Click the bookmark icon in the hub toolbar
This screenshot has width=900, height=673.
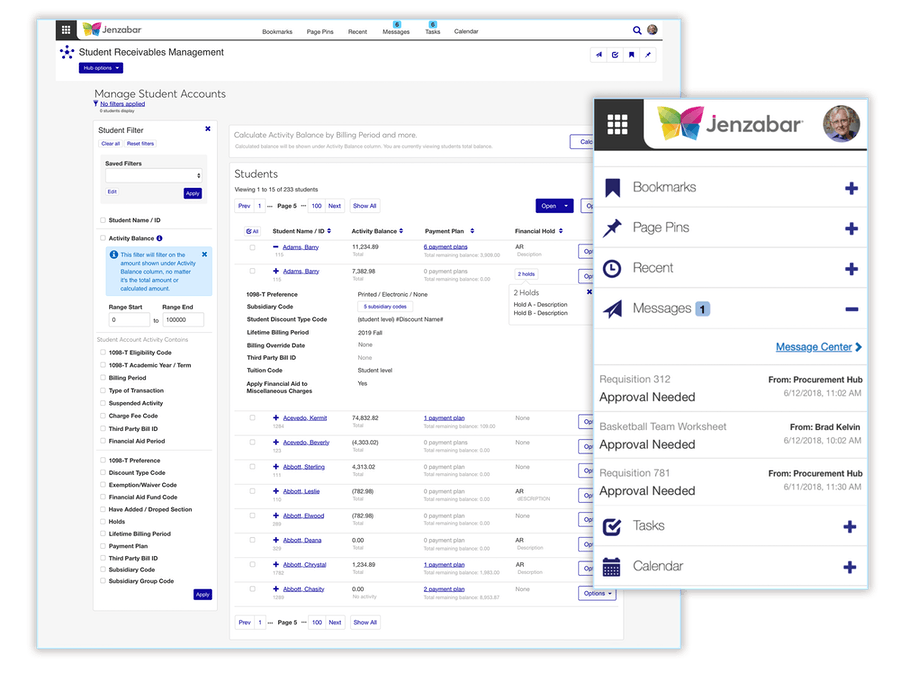631,55
